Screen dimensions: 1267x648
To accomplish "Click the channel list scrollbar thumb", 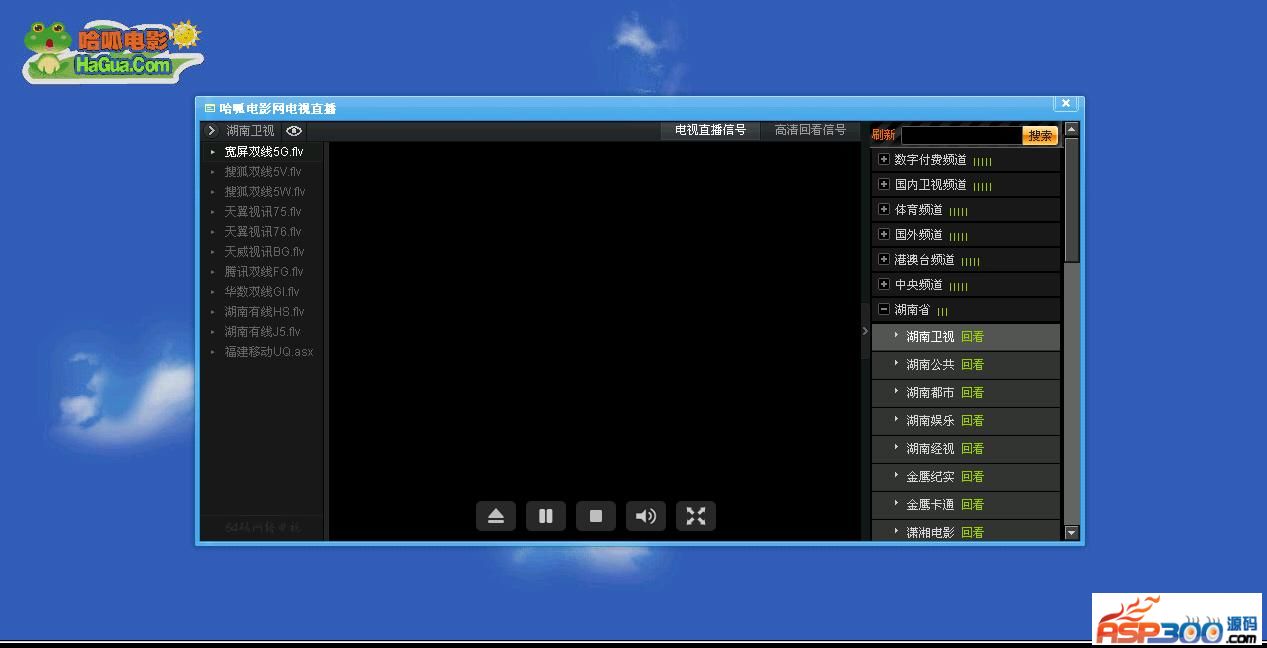I will pos(1072,200).
